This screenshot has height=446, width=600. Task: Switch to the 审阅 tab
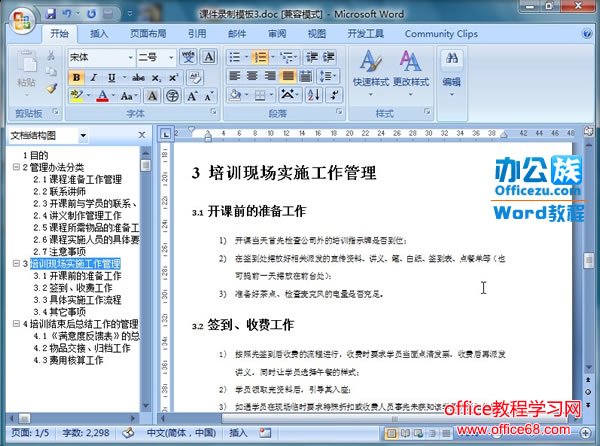277,34
